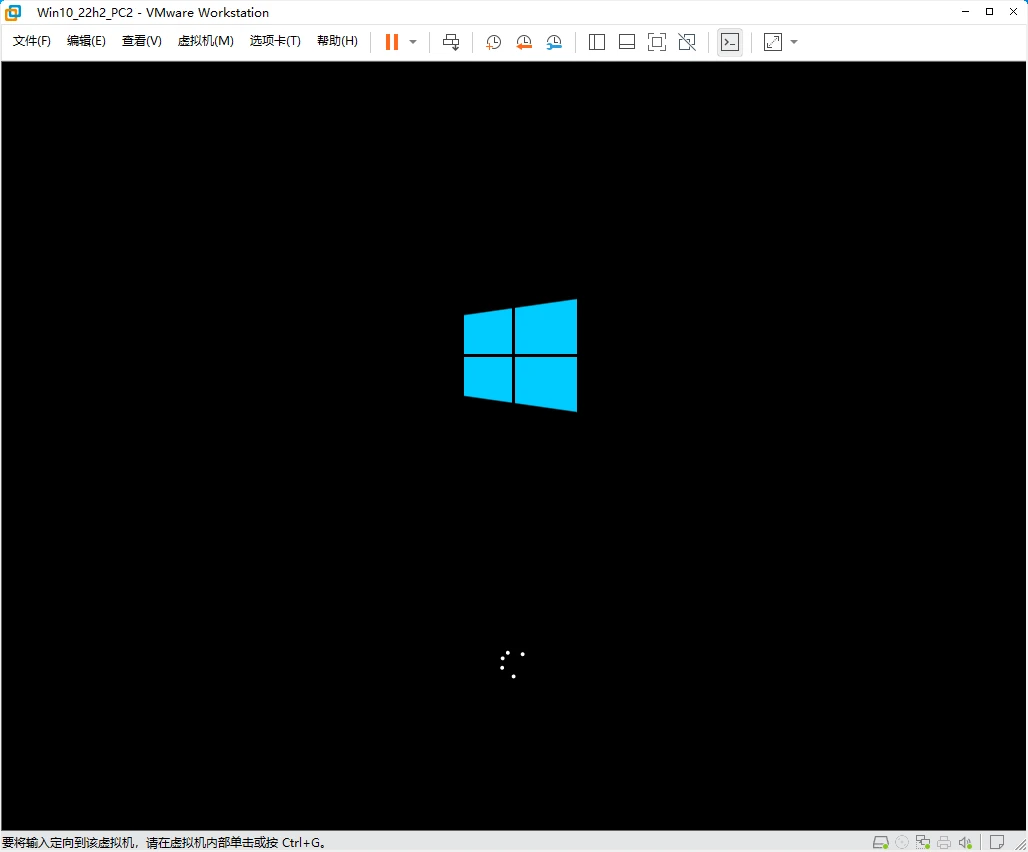The width and height of the screenshot is (1028, 852).
Task: Click the network adapter status icon
Action: tap(923, 842)
